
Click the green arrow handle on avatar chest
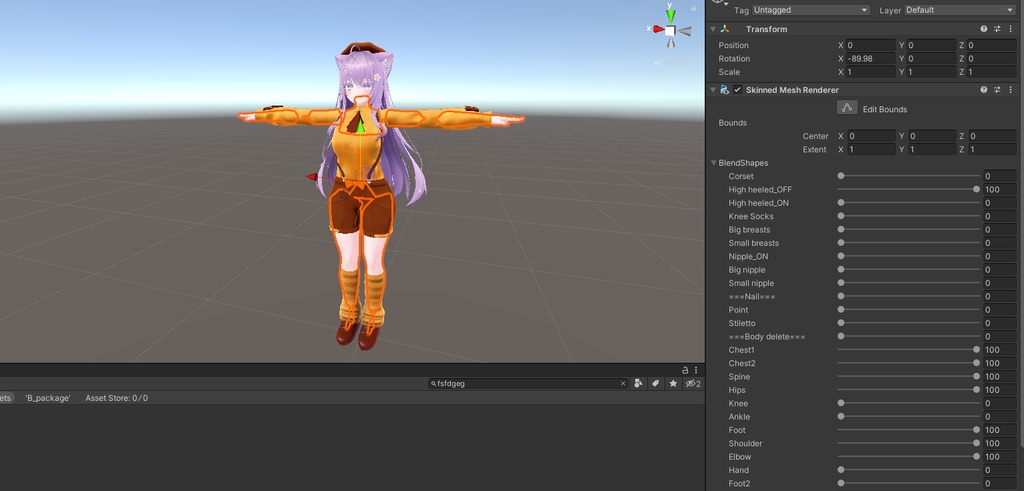pos(360,126)
